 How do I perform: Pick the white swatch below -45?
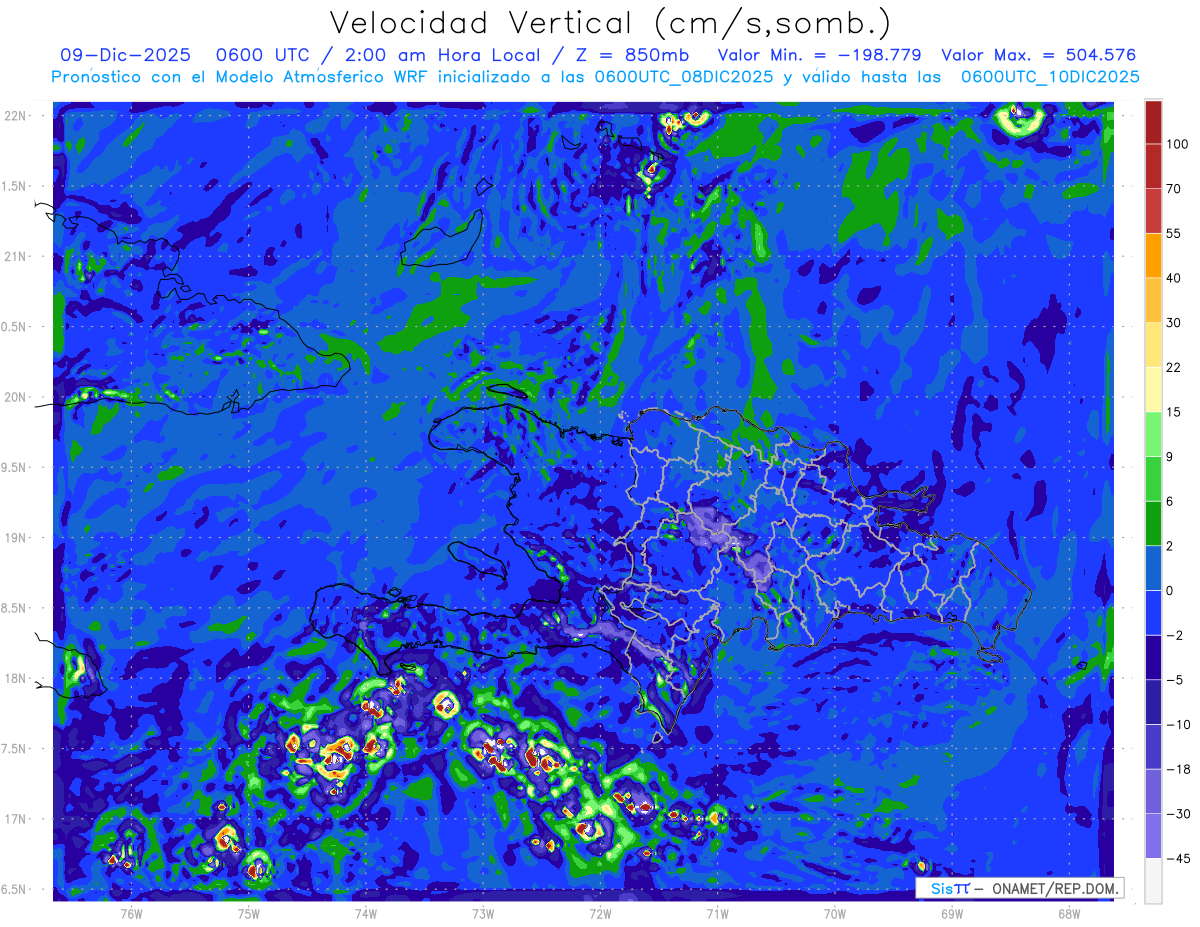coord(1153,880)
